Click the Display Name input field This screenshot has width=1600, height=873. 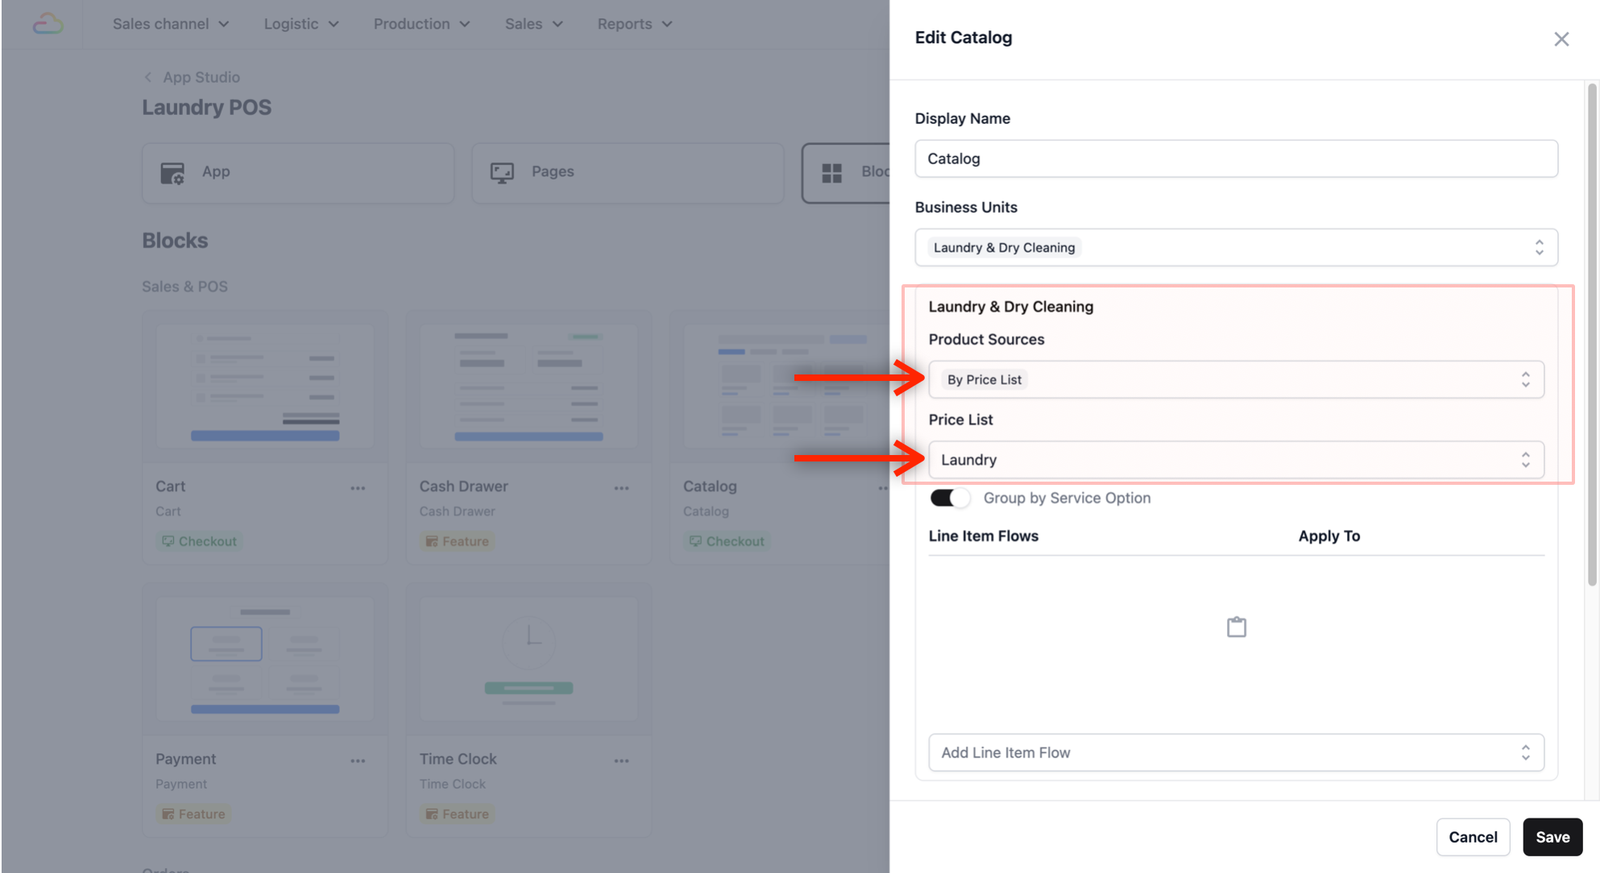click(x=1236, y=159)
